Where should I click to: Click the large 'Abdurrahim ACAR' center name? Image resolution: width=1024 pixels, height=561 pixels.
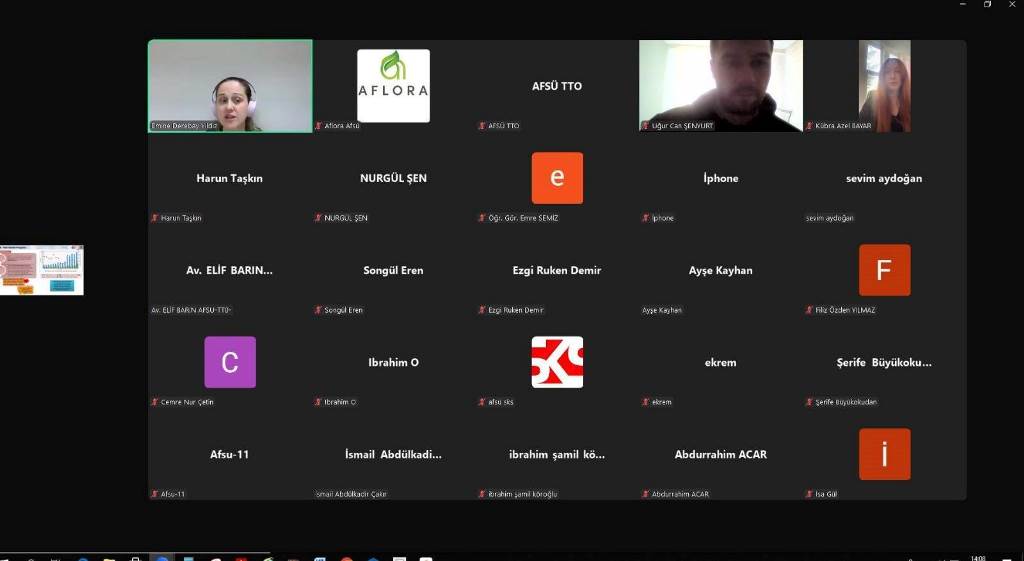(721, 454)
